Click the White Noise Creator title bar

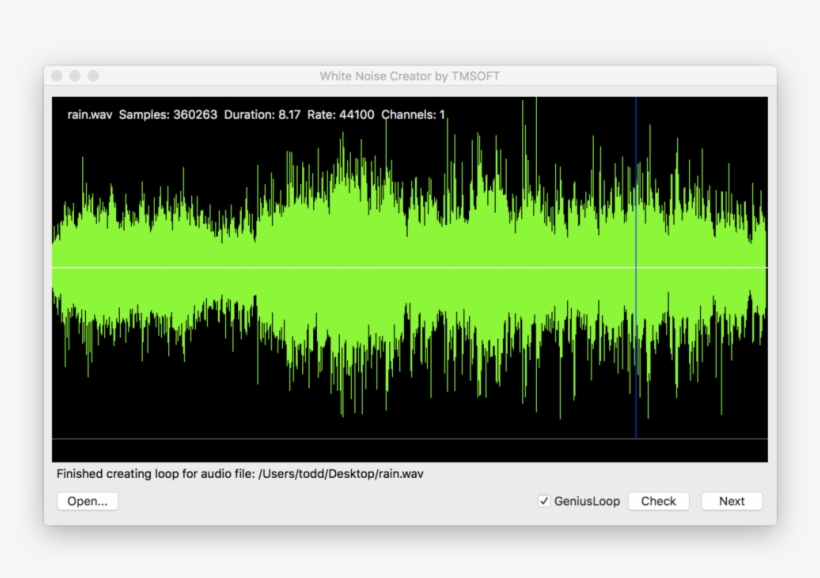(x=410, y=75)
